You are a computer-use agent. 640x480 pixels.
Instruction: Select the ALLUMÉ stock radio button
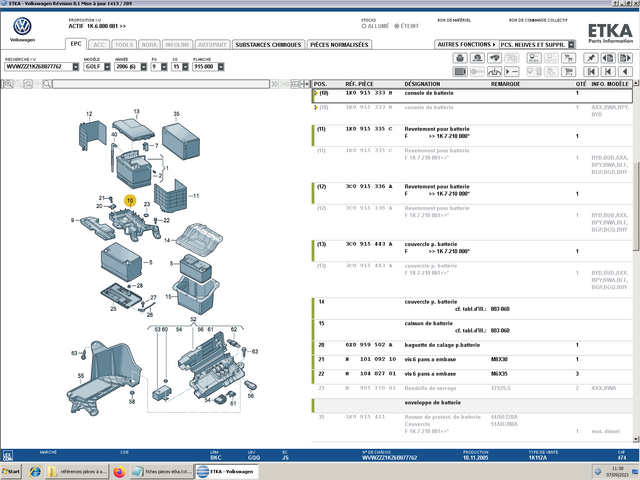click(x=364, y=26)
